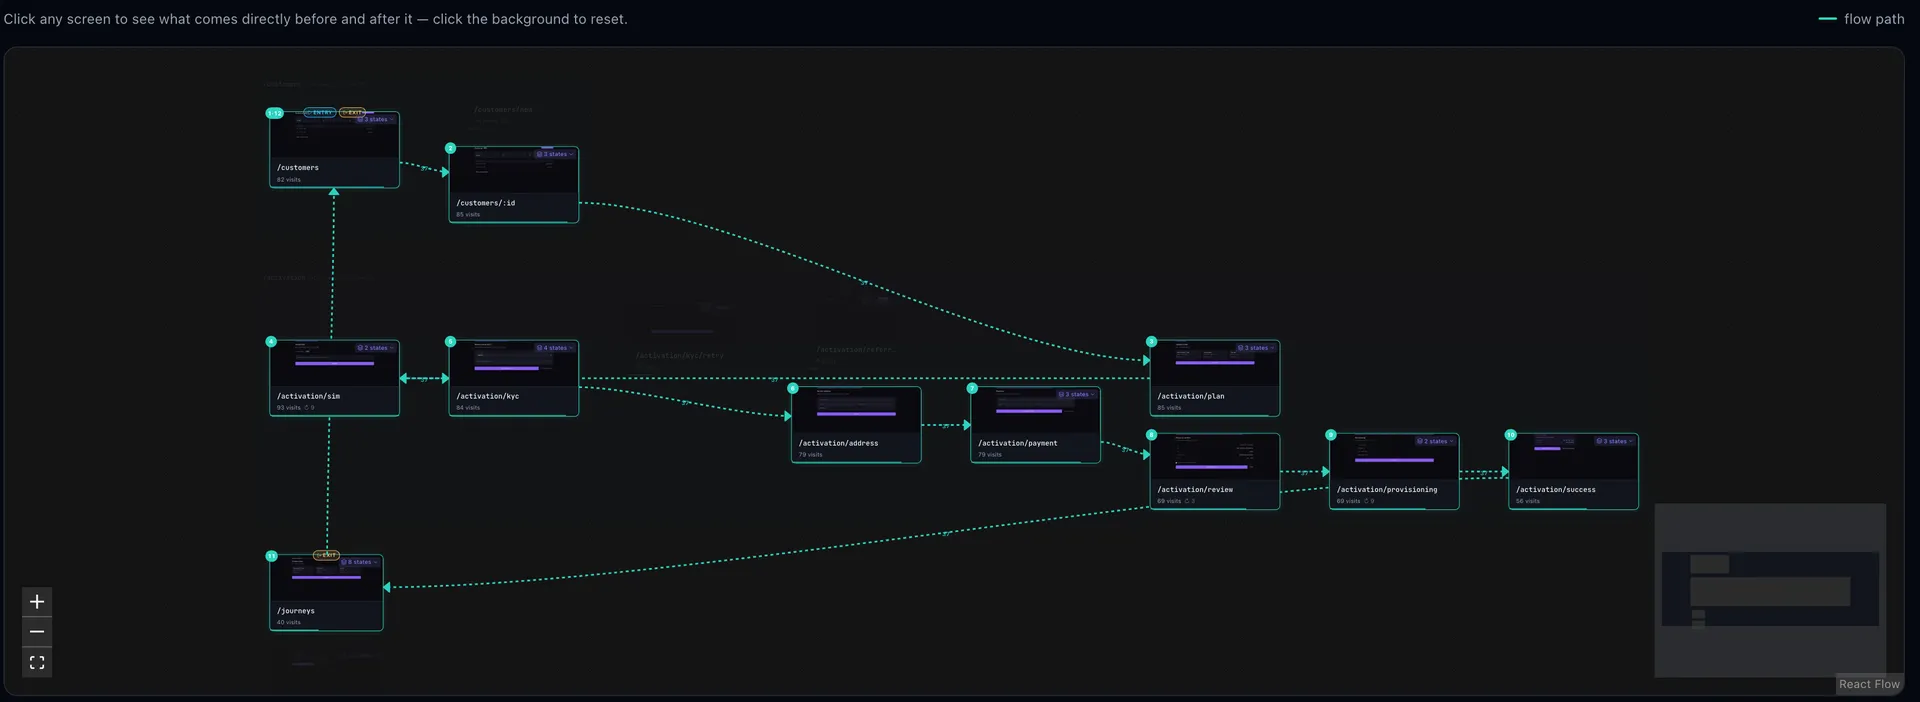Select the /activation/plan screen thumbnail
Screen dimensions: 1920x702
(1215, 364)
